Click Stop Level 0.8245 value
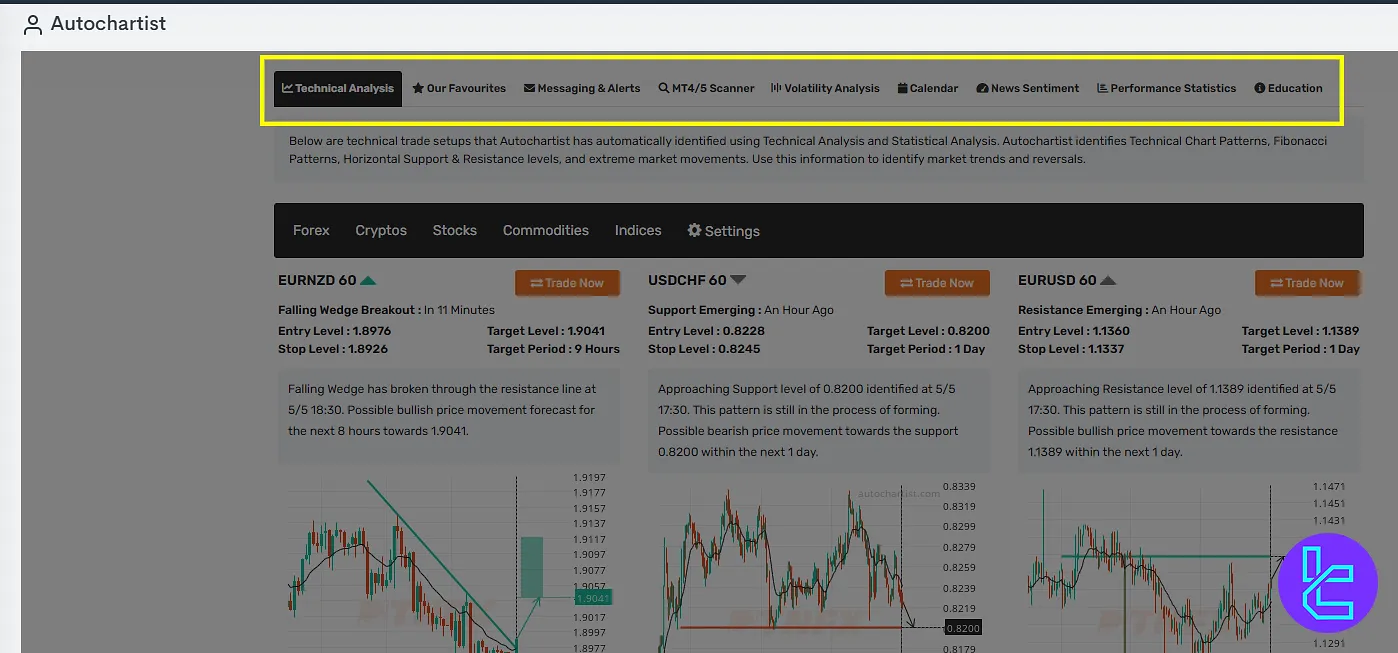 pos(737,349)
